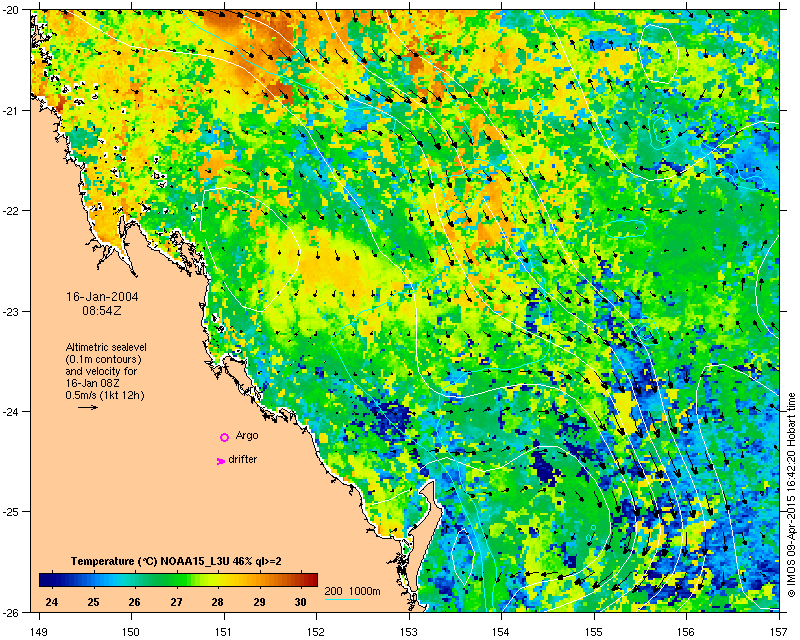Screen dimensions: 800x640
Task: Click latitude axis label -21
Action: point(10,110)
